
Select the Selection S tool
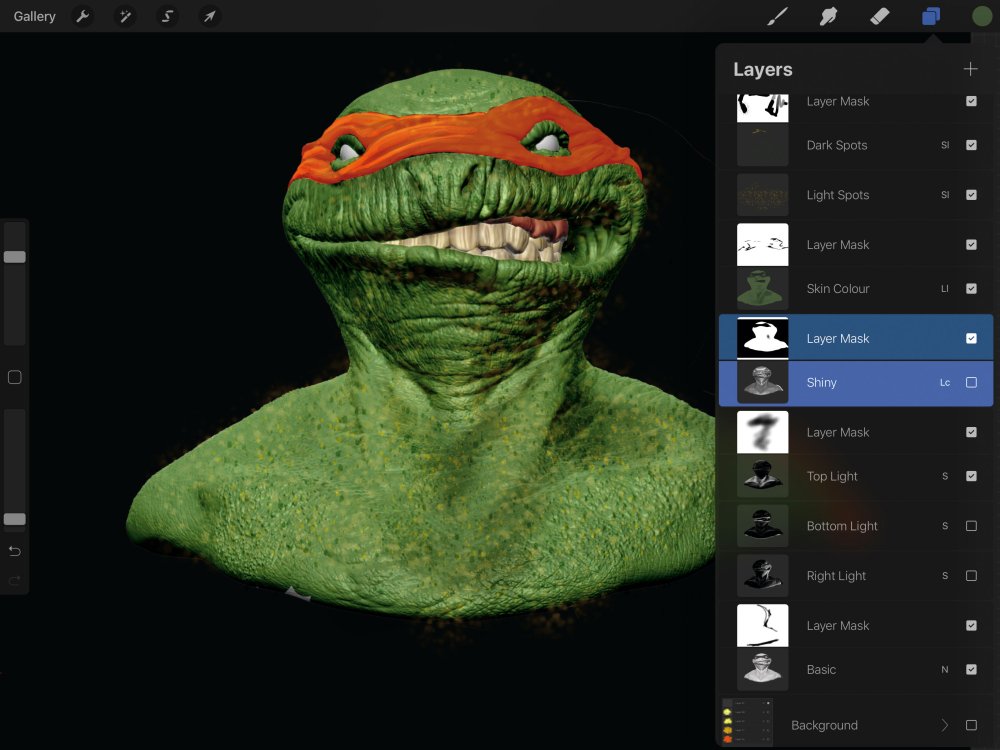tap(167, 16)
